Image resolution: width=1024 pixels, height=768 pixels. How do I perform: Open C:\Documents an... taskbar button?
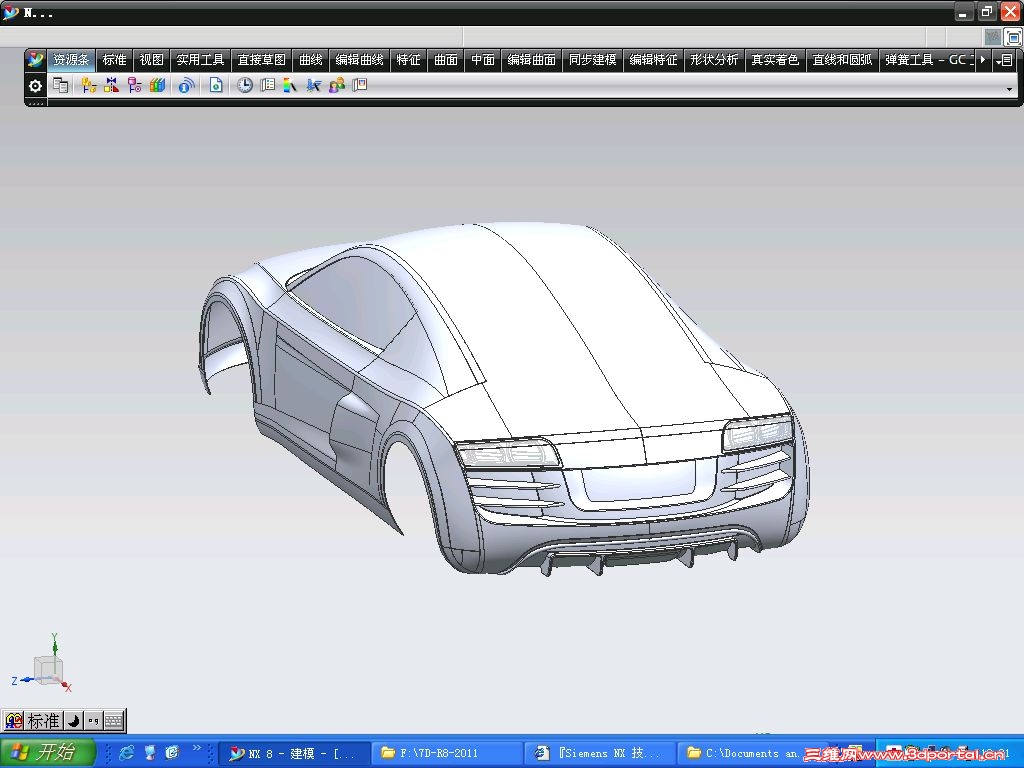pyautogui.click(x=748, y=754)
